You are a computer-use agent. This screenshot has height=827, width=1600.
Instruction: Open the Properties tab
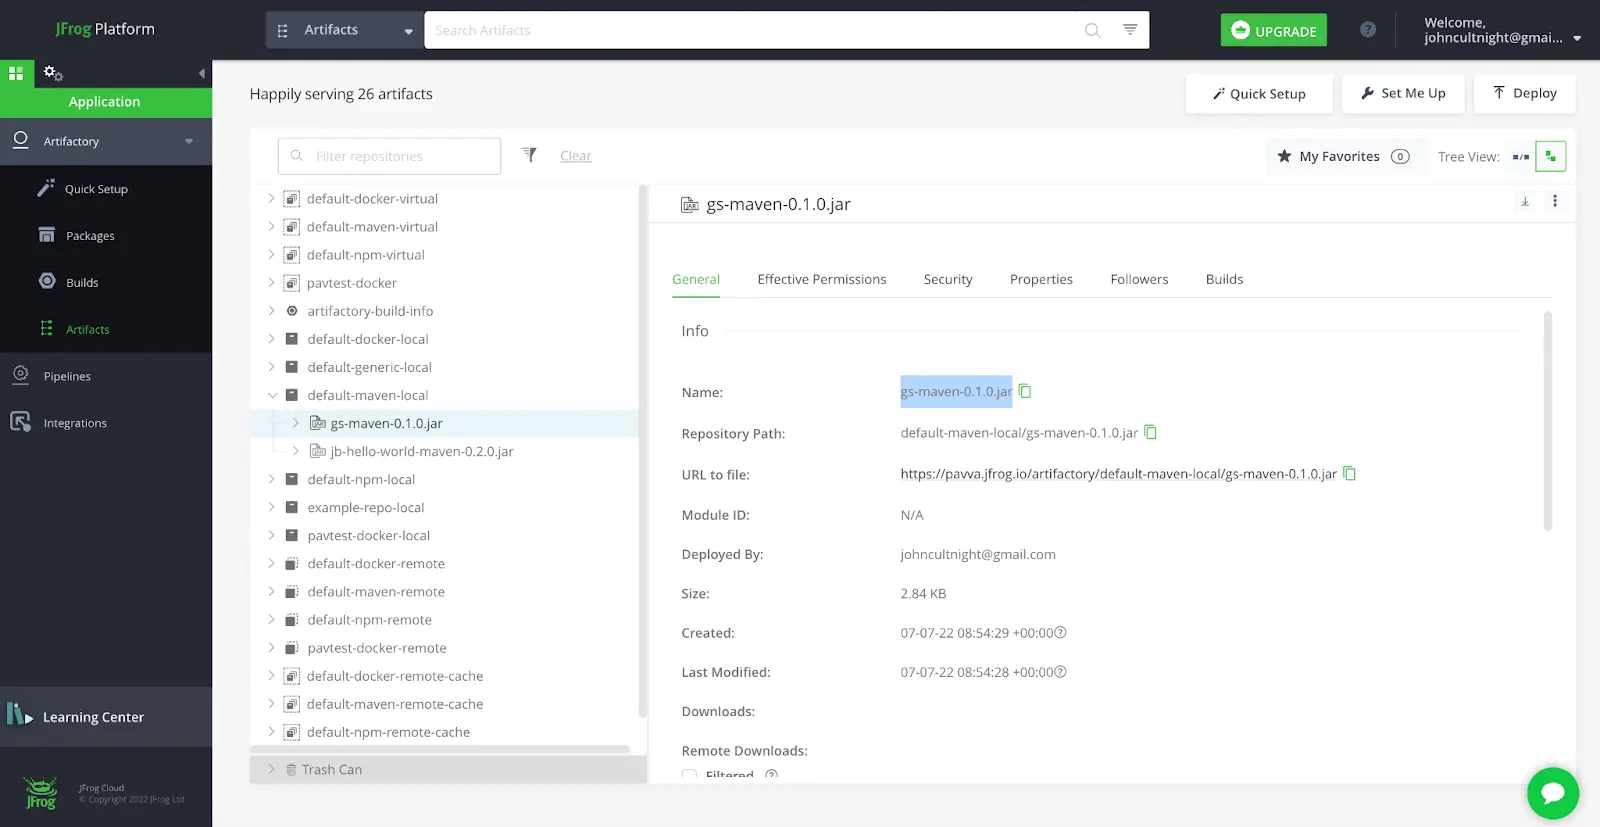click(1041, 279)
